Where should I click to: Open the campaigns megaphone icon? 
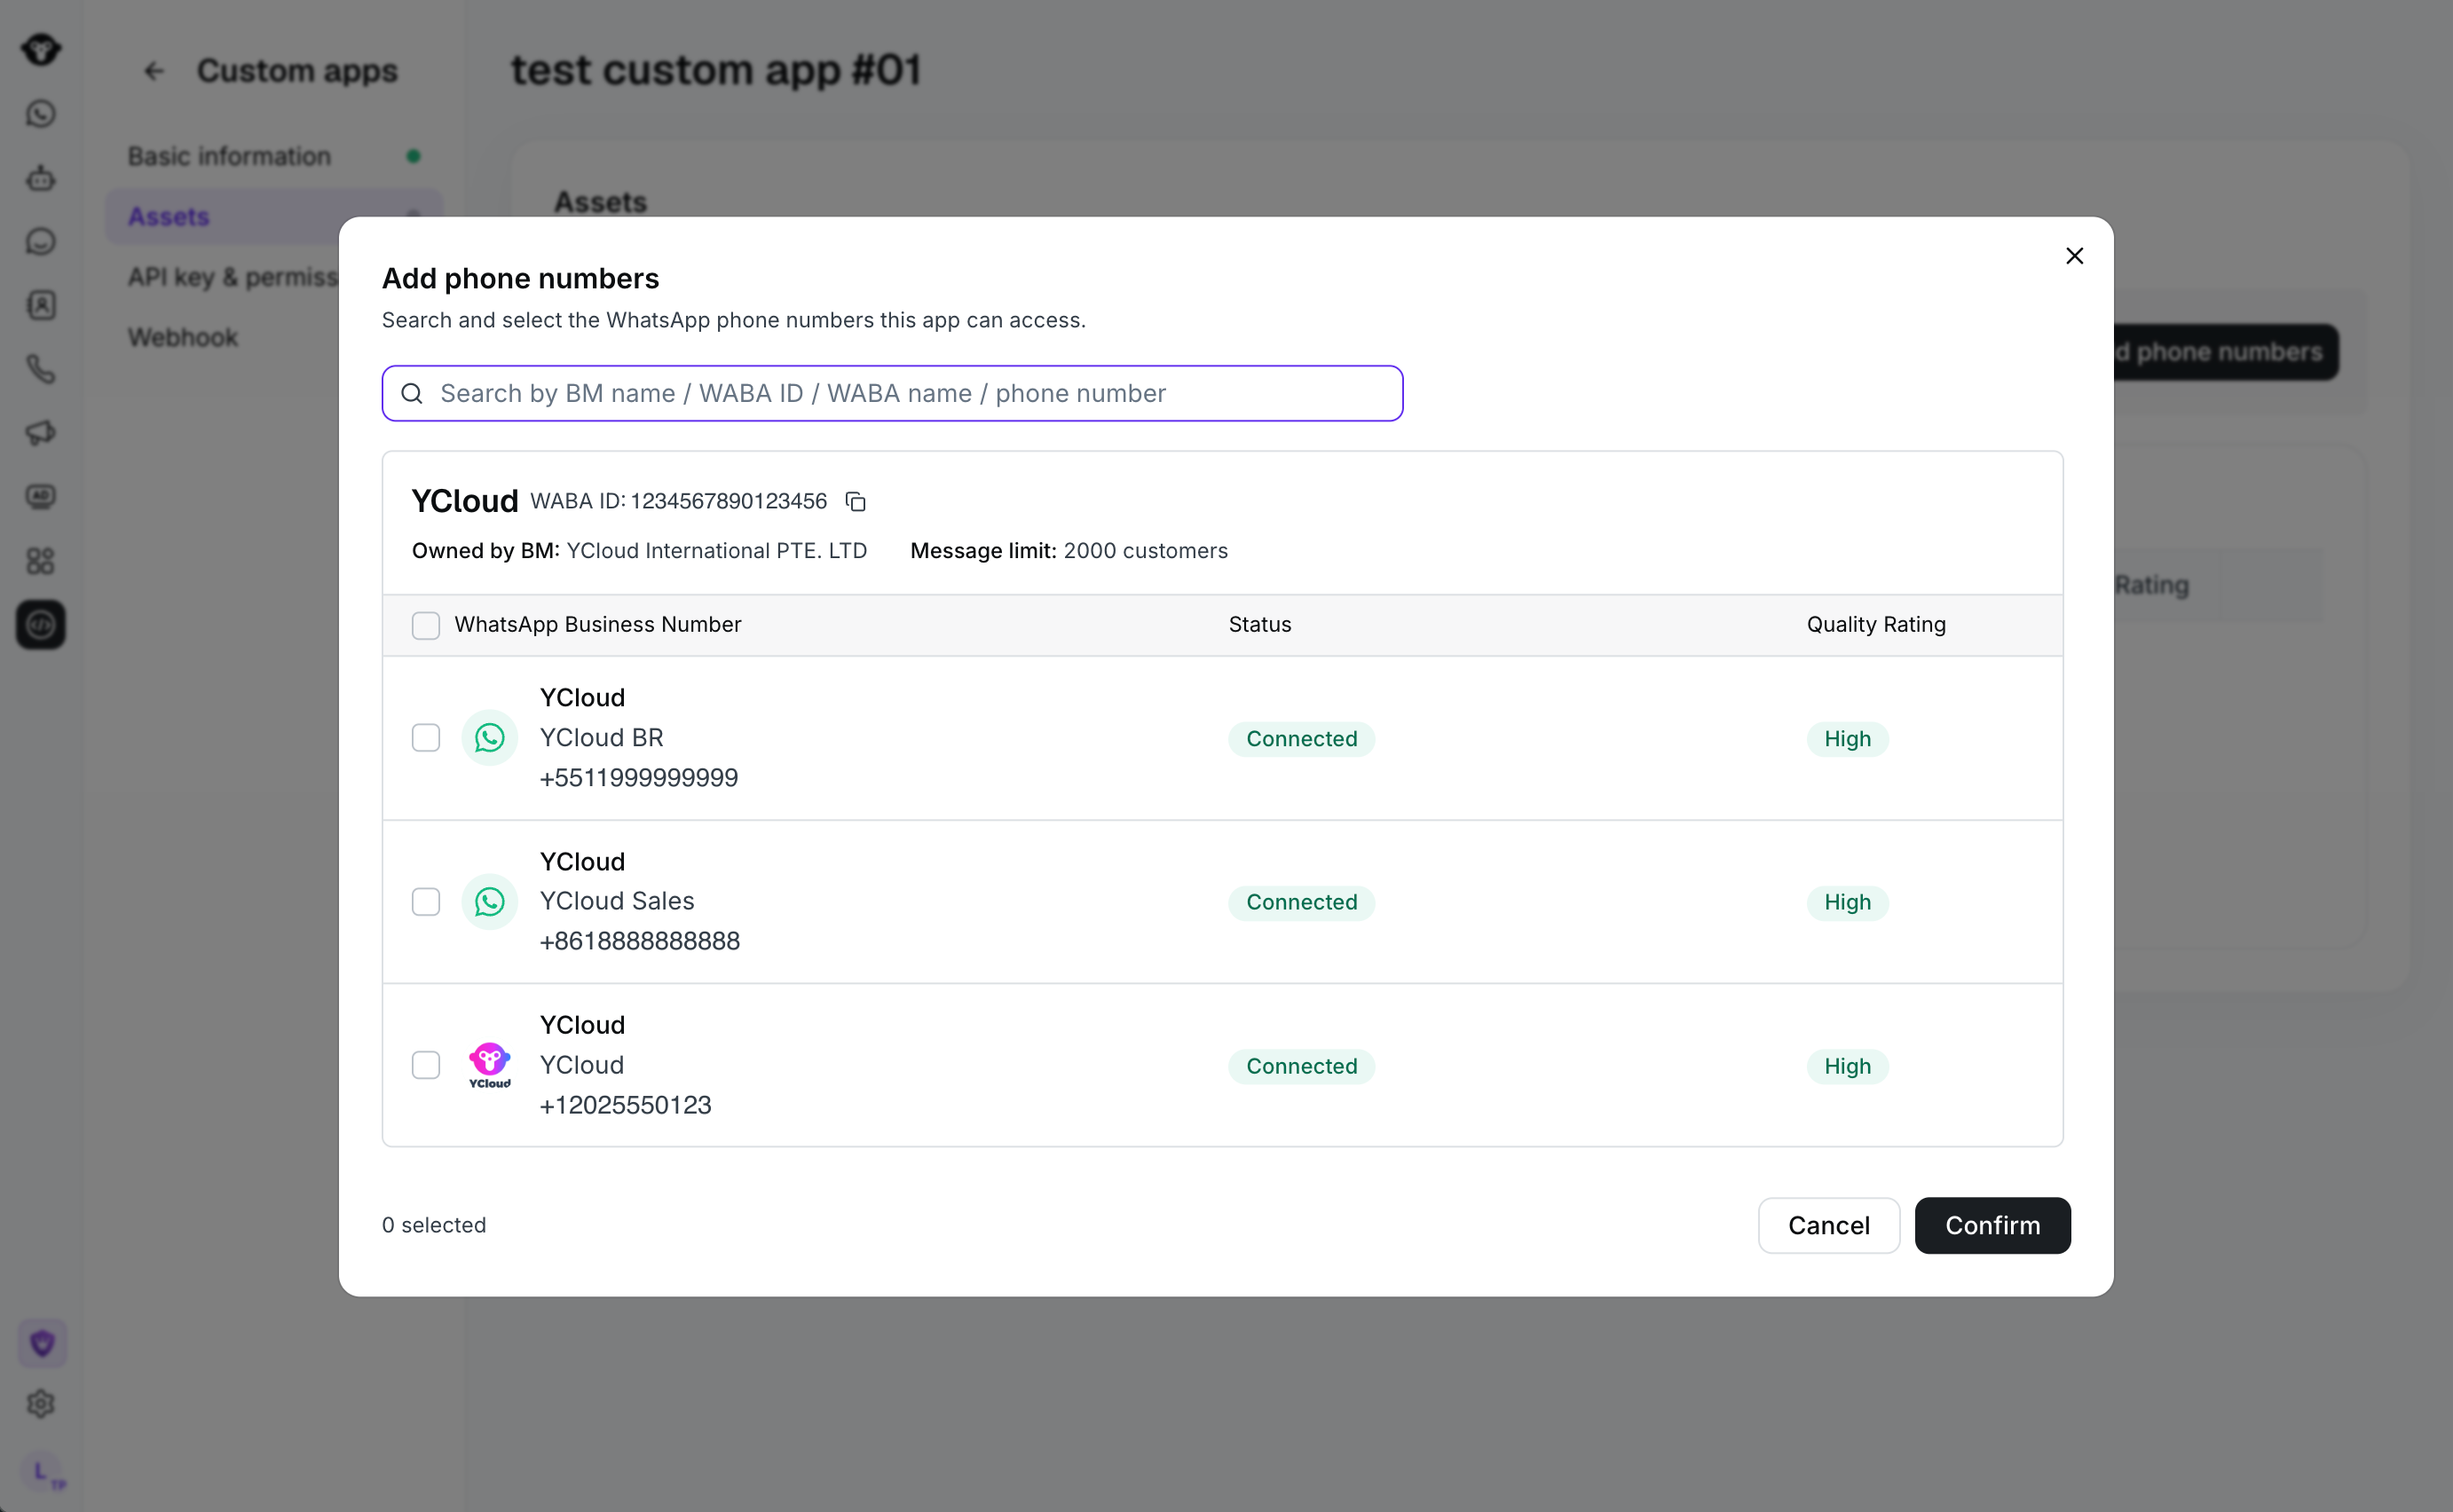(x=41, y=433)
